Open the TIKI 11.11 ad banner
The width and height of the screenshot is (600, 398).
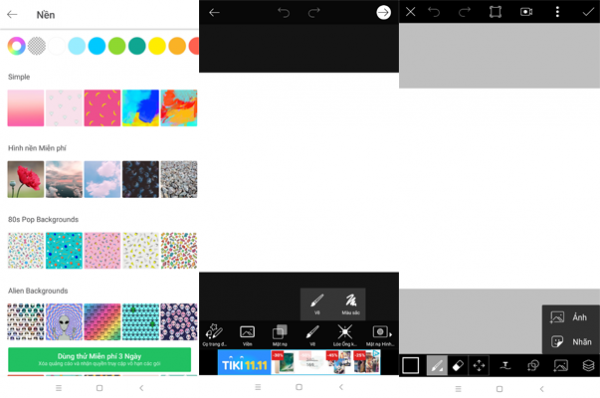pyautogui.click(x=299, y=362)
